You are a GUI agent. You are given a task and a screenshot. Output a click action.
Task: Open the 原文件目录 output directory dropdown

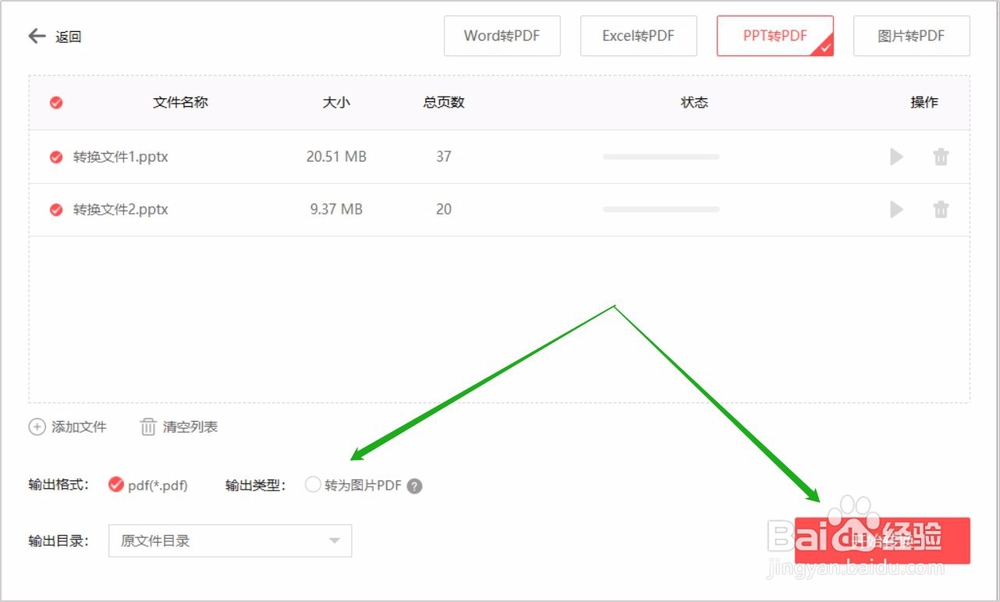(229, 541)
